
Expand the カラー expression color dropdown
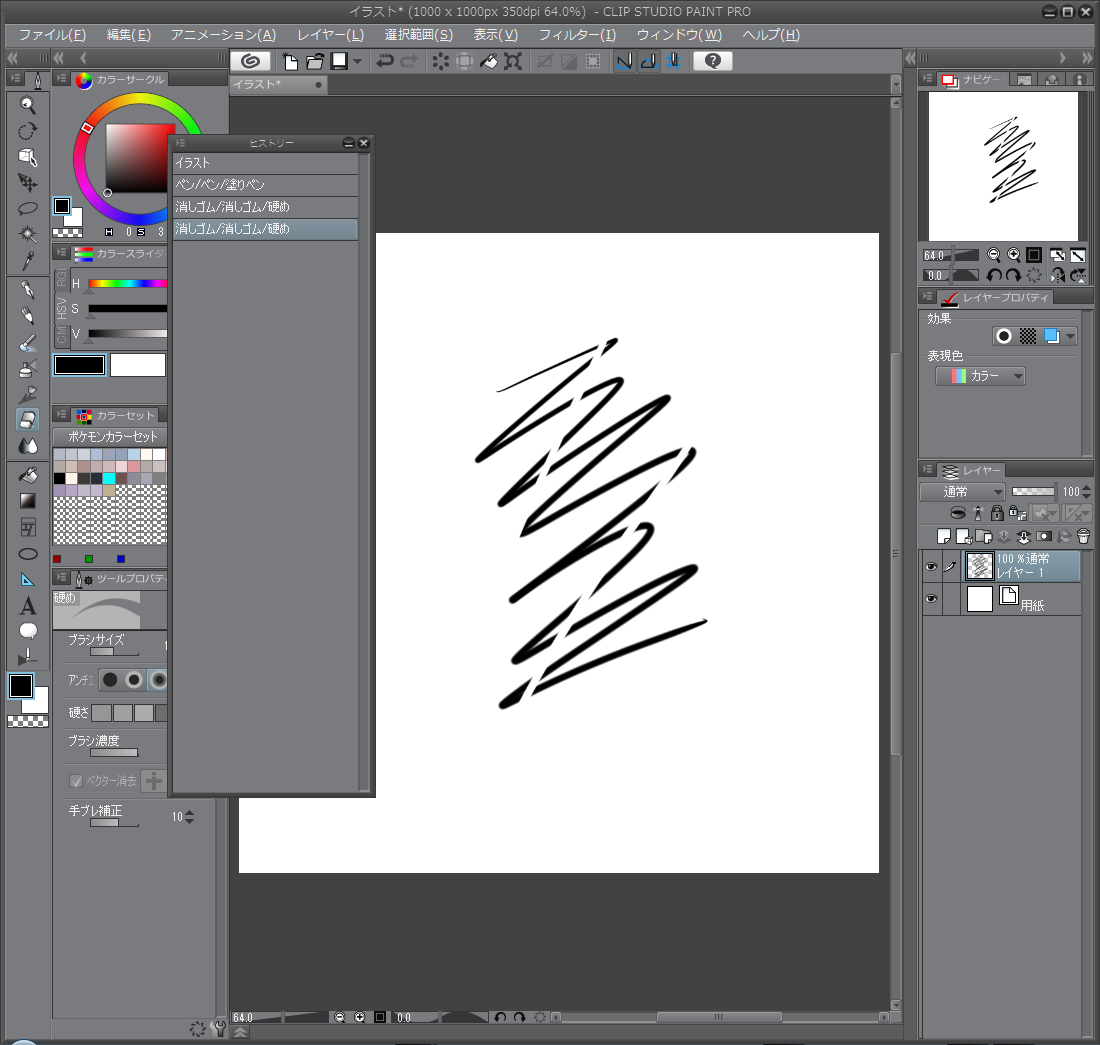pos(980,376)
